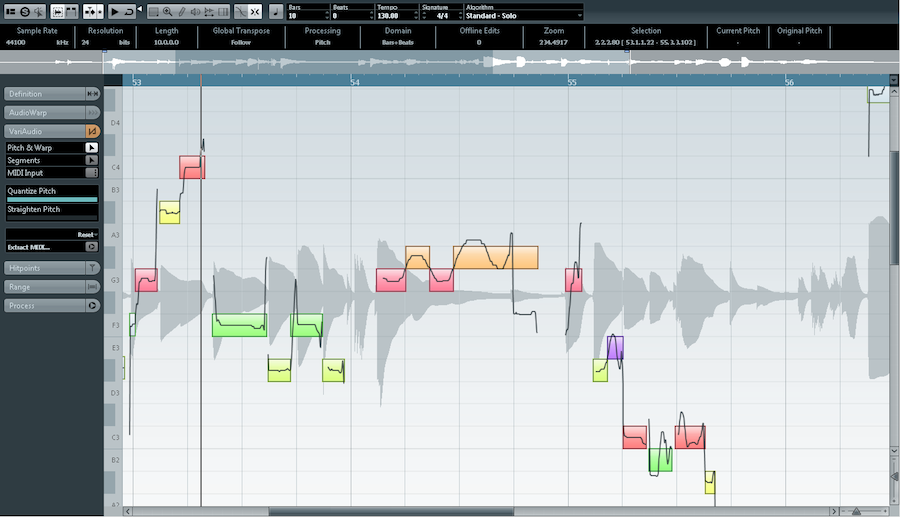Adjust the Bars value stepper
The width and height of the screenshot is (900, 517).
[327, 15]
